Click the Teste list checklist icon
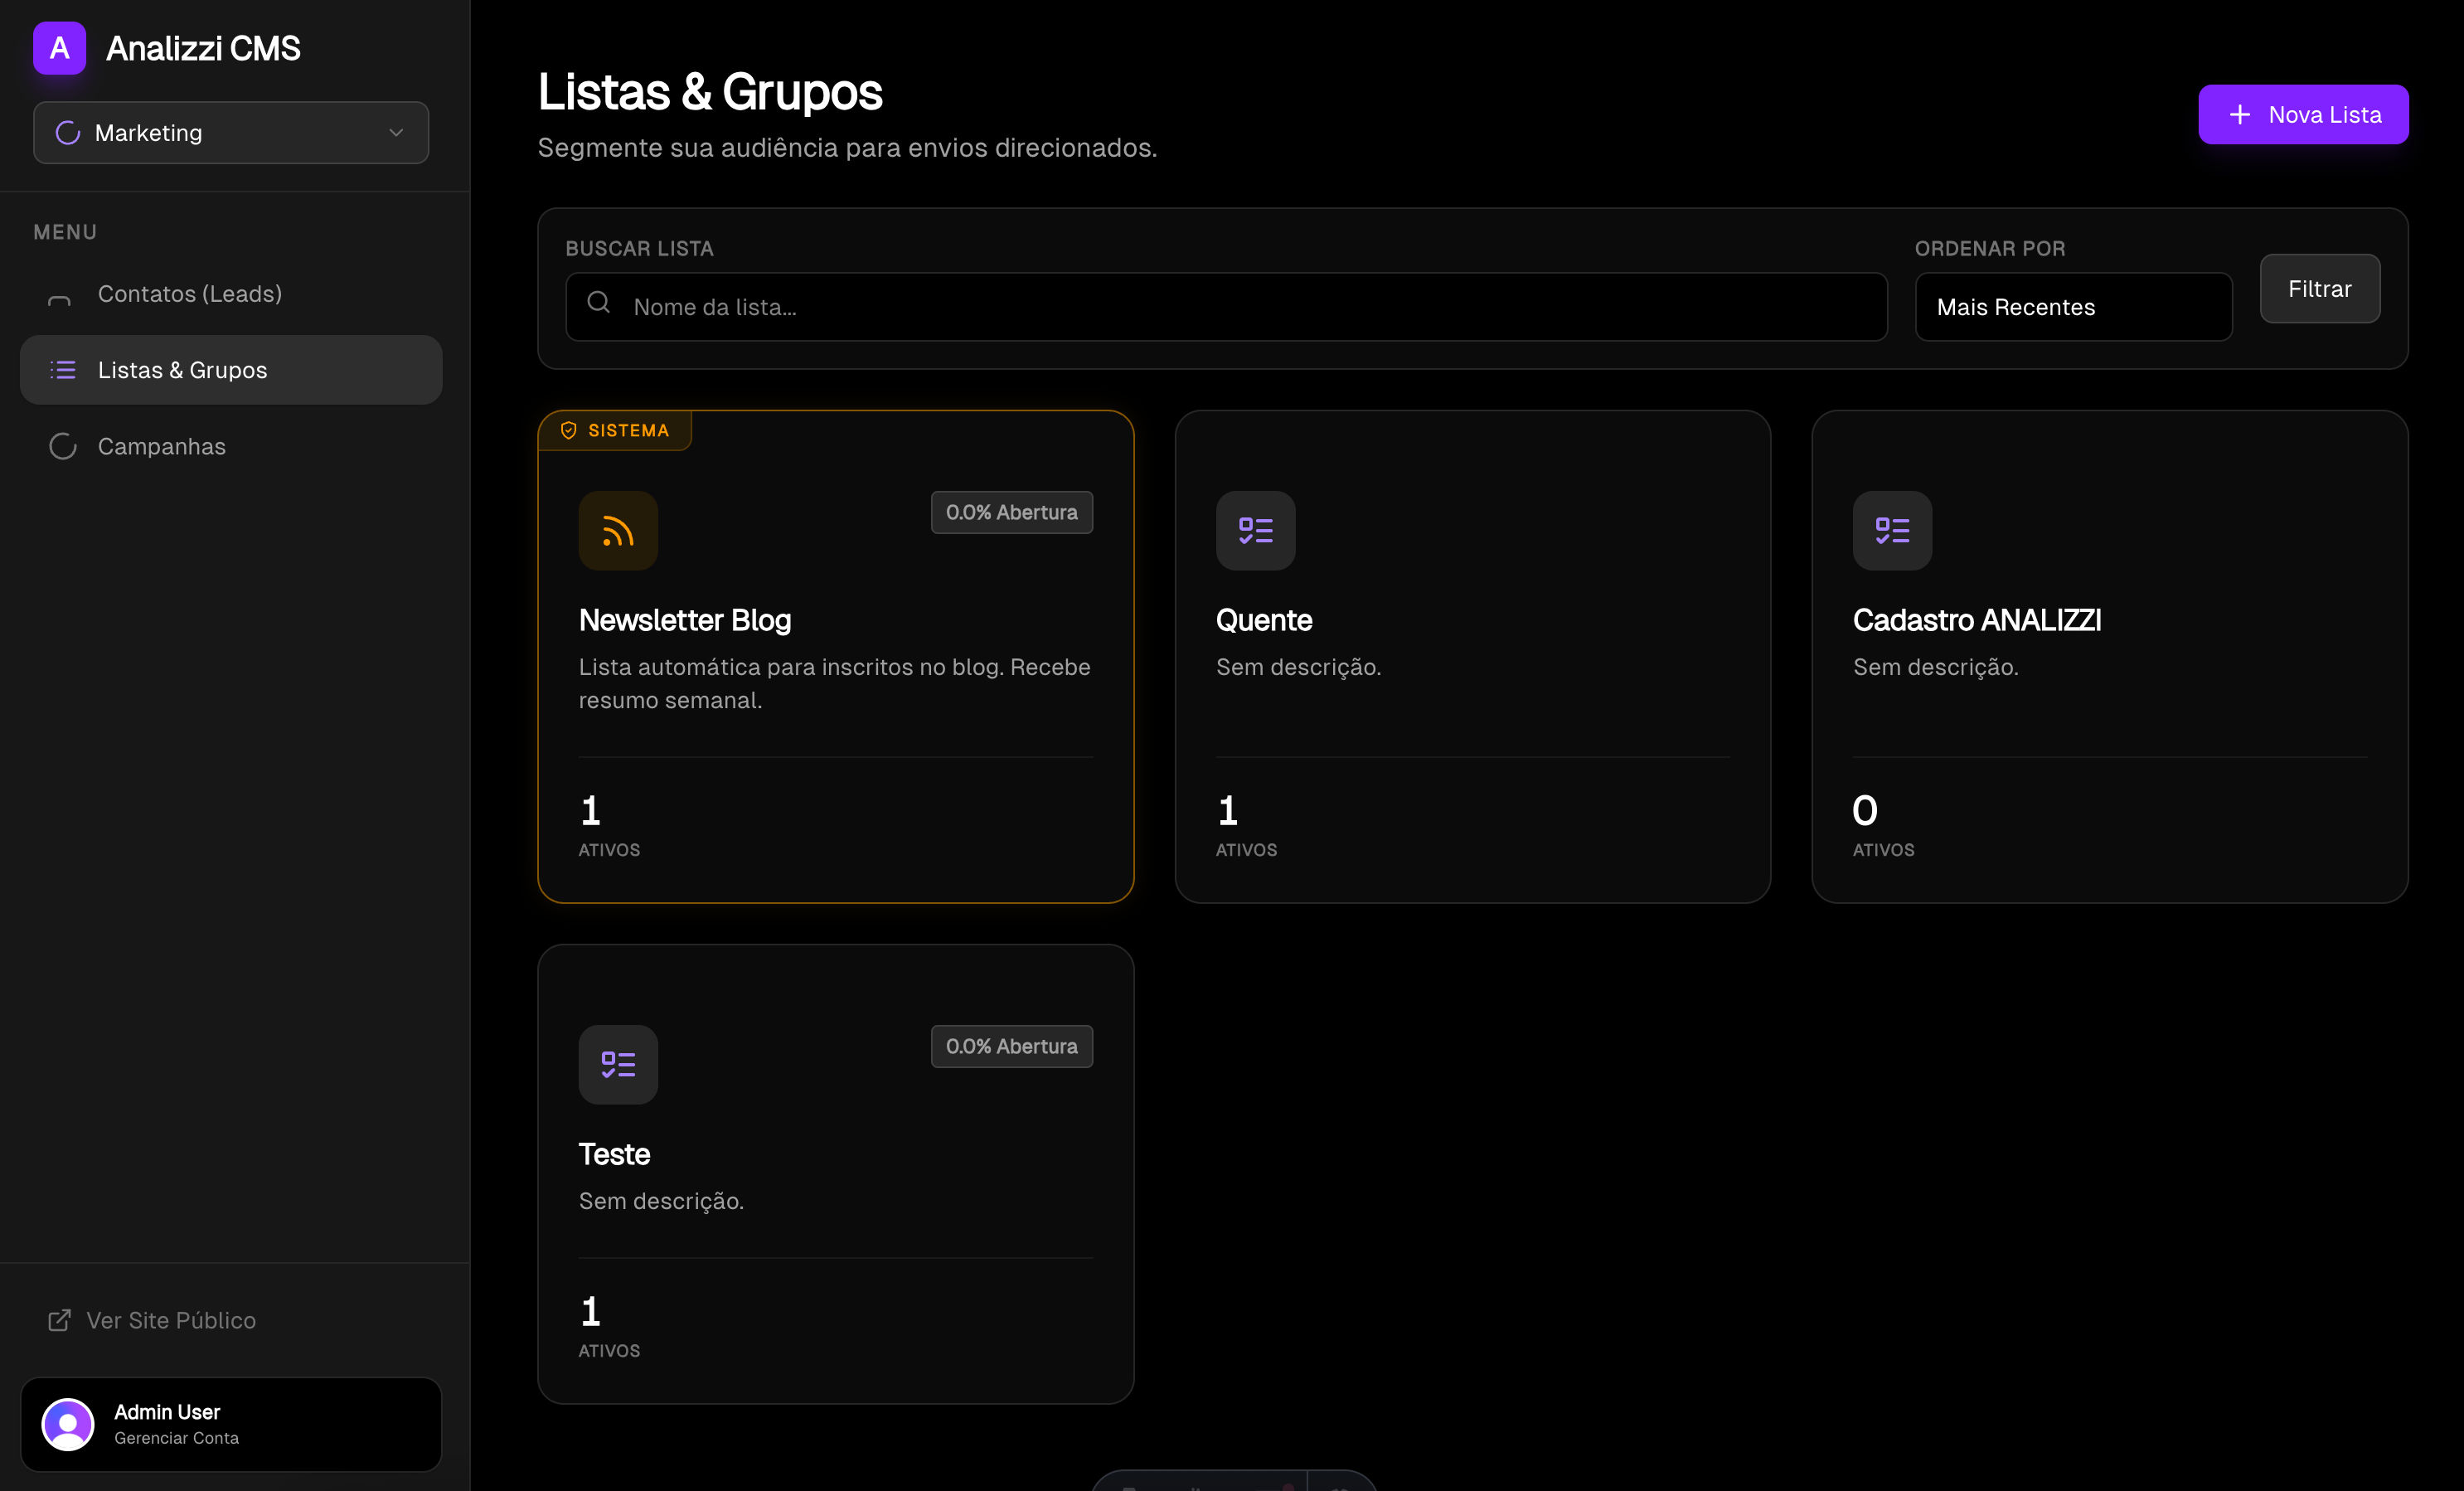This screenshot has width=2464, height=1491. [618, 1065]
